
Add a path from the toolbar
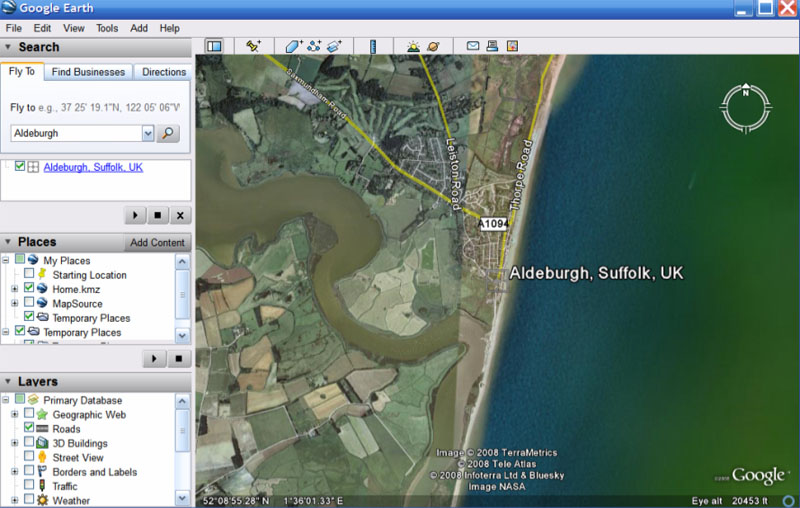(314, 46)
